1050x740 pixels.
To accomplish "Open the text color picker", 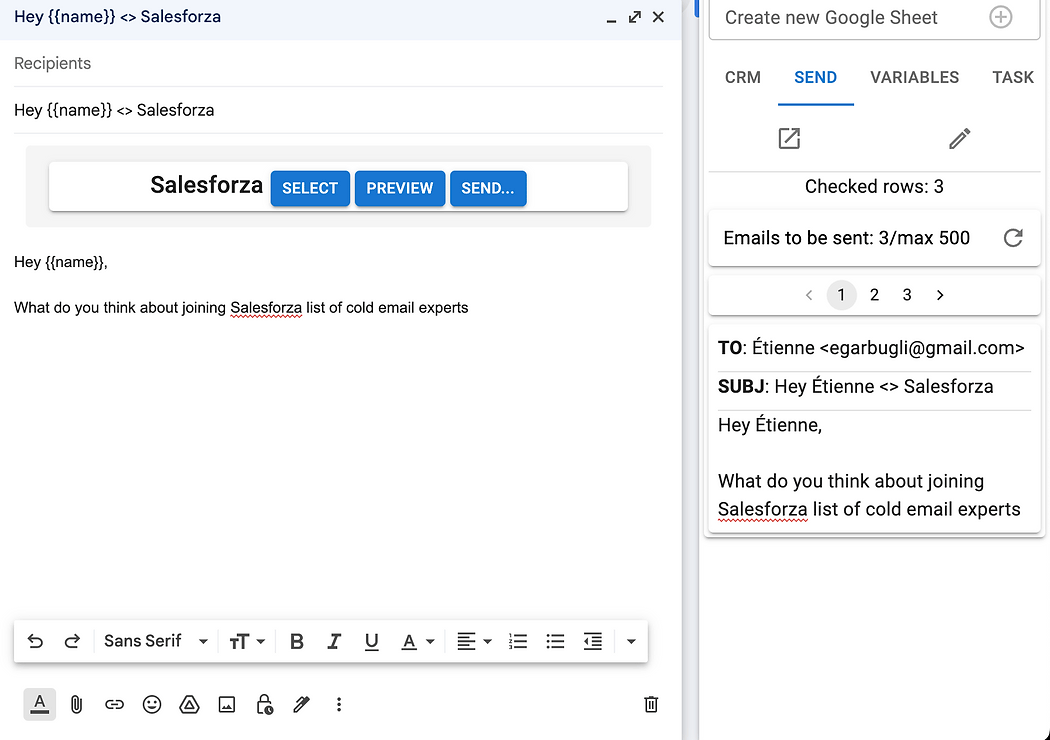I will pos(418,642).
